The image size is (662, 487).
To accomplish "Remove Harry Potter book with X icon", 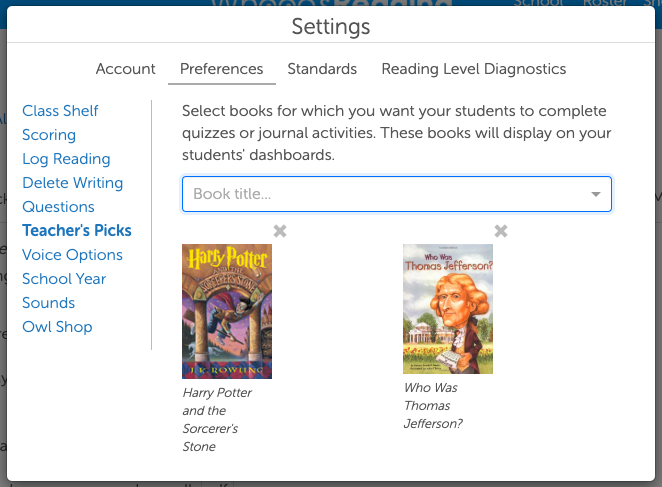I will tap(280, 231).
